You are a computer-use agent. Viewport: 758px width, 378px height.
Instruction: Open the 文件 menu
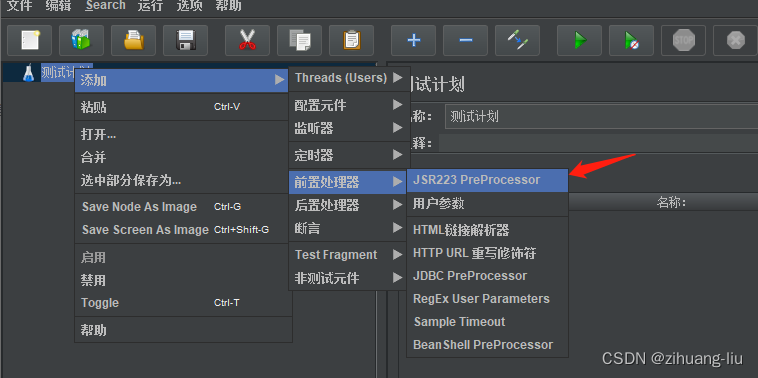pyautogui.click(x=19, y=6)
